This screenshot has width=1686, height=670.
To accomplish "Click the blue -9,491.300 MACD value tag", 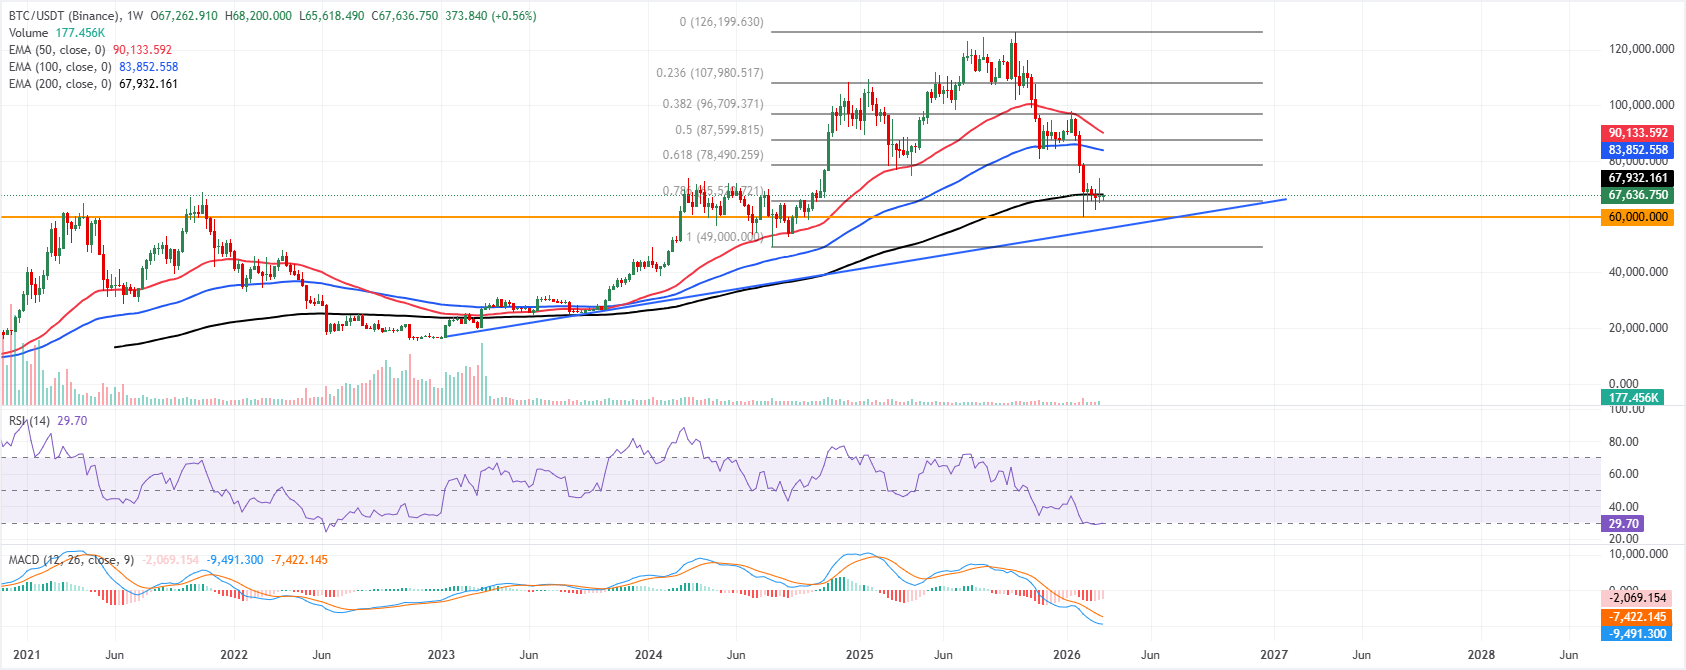I will click(x=1637, y=634).
